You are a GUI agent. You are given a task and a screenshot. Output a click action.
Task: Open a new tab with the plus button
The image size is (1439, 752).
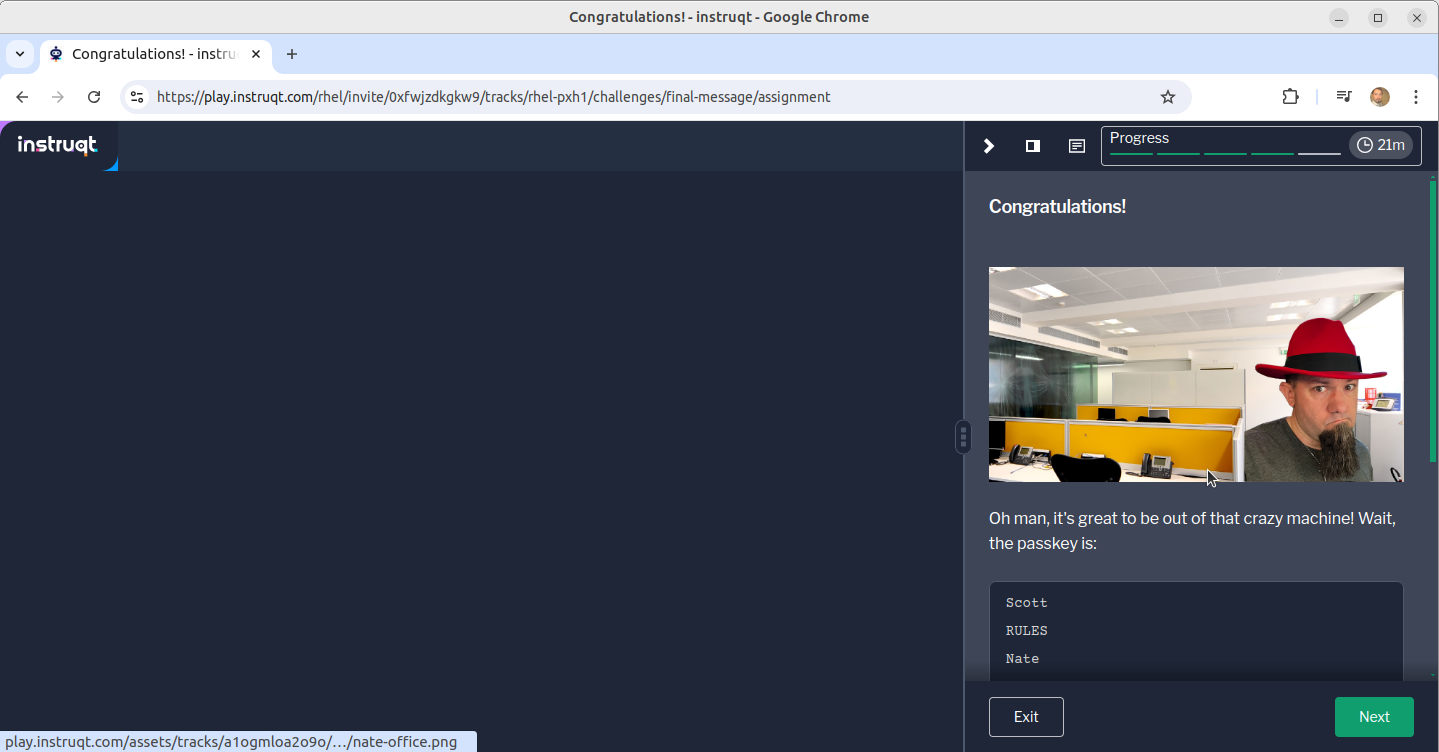tap(291, 54)
